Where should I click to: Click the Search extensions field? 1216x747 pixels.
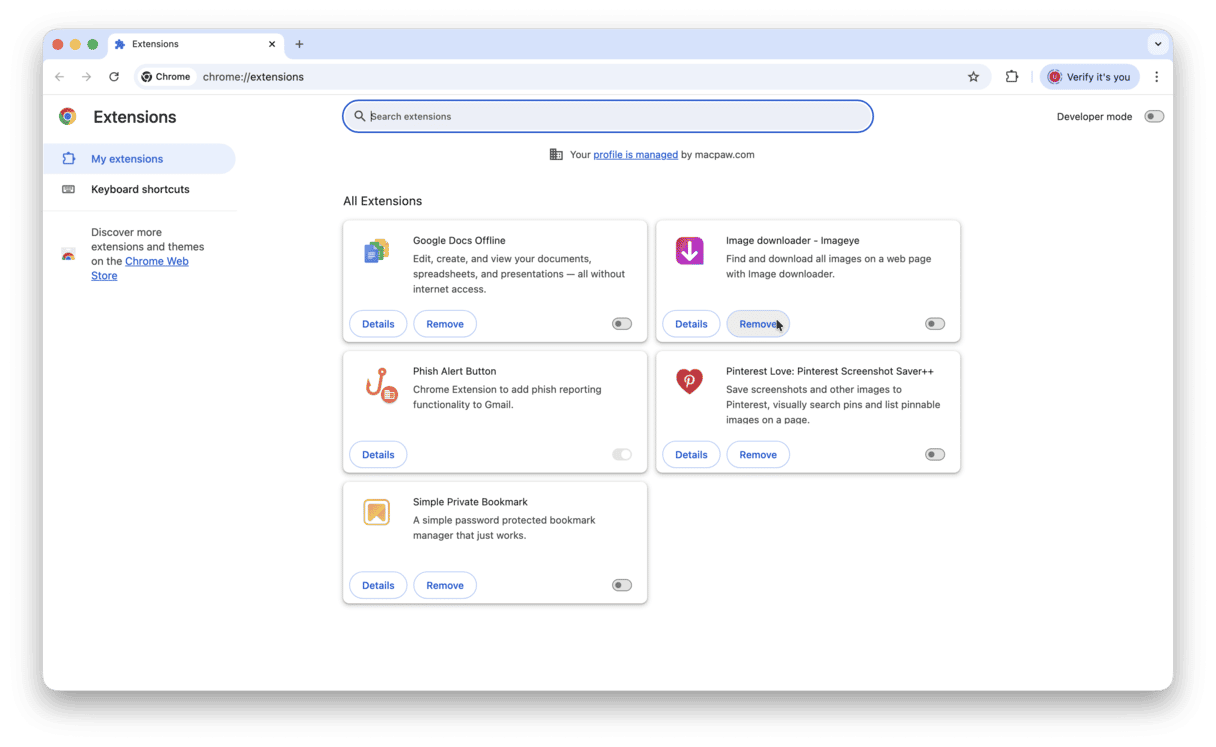pyautogui.click(x=608, y=116)
